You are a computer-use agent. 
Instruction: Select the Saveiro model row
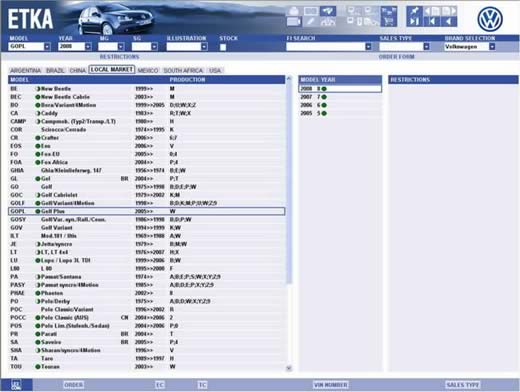(147, 342)
